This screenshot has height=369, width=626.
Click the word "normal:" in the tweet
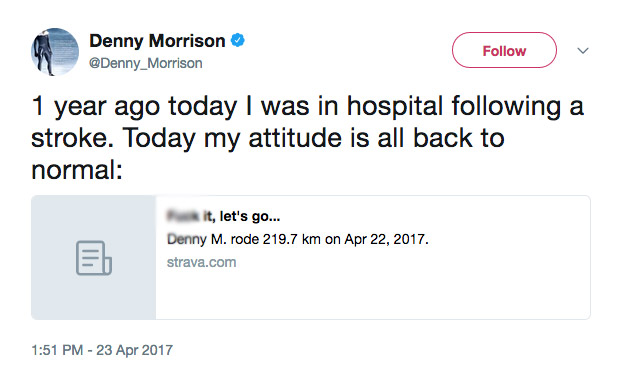point(77,170)
